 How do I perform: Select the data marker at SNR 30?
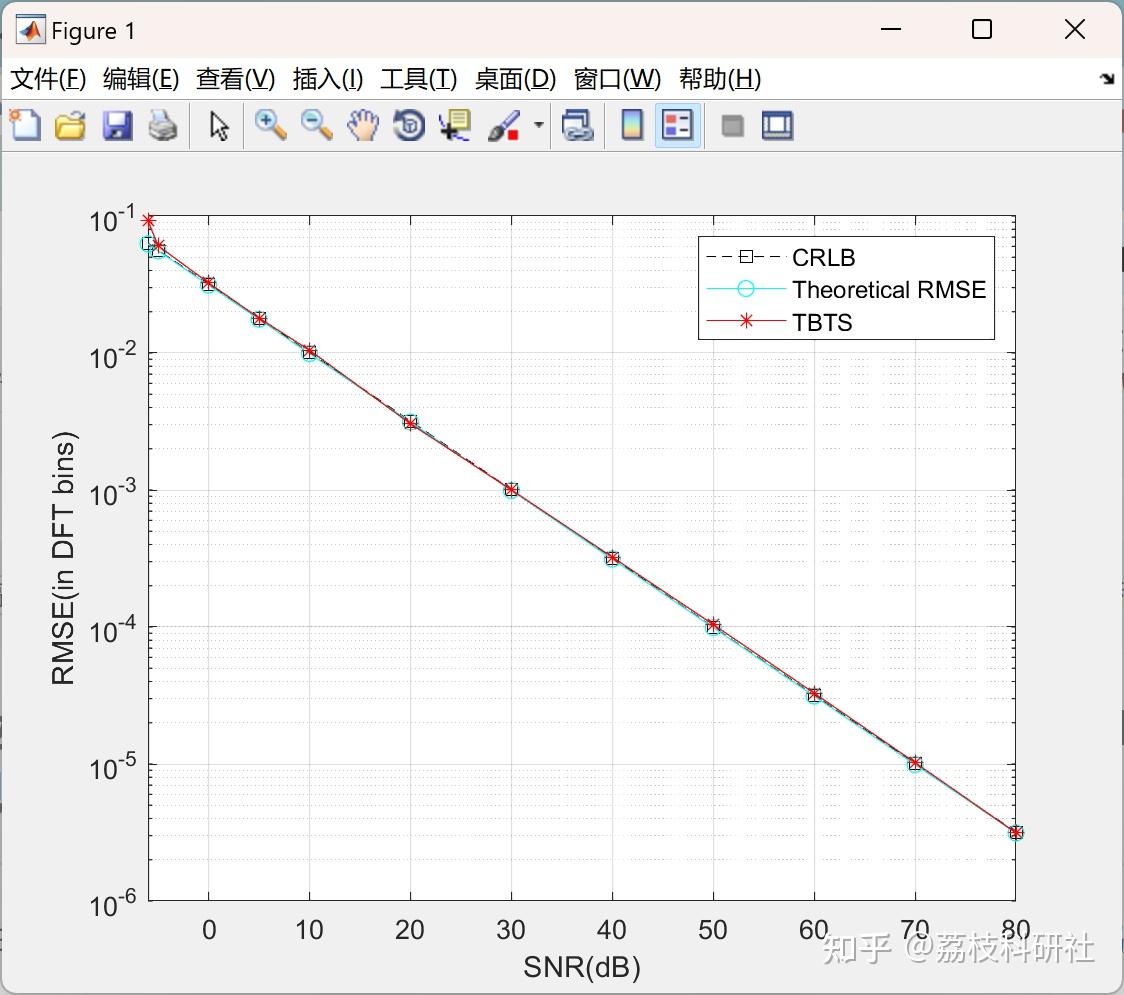[511, 490]
